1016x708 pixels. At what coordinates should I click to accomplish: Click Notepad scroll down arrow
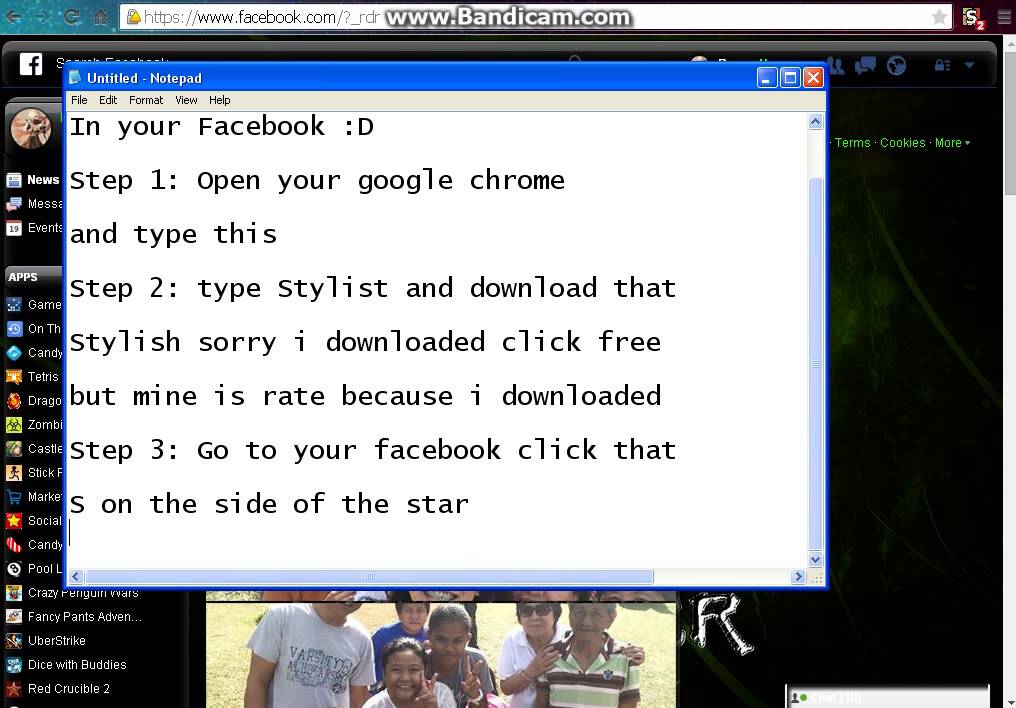[816, 559]
